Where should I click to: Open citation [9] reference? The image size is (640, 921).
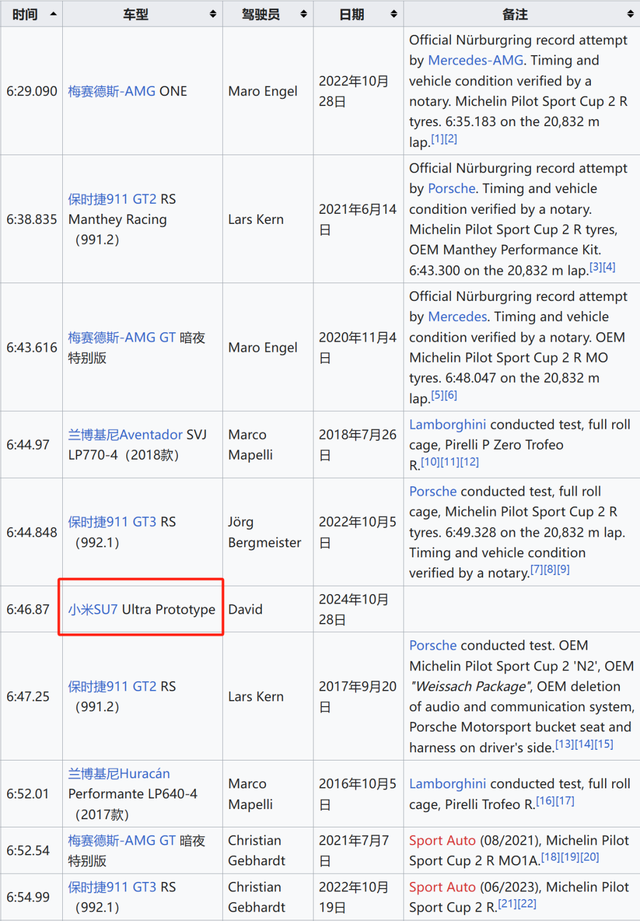click(x=564, y=570)
